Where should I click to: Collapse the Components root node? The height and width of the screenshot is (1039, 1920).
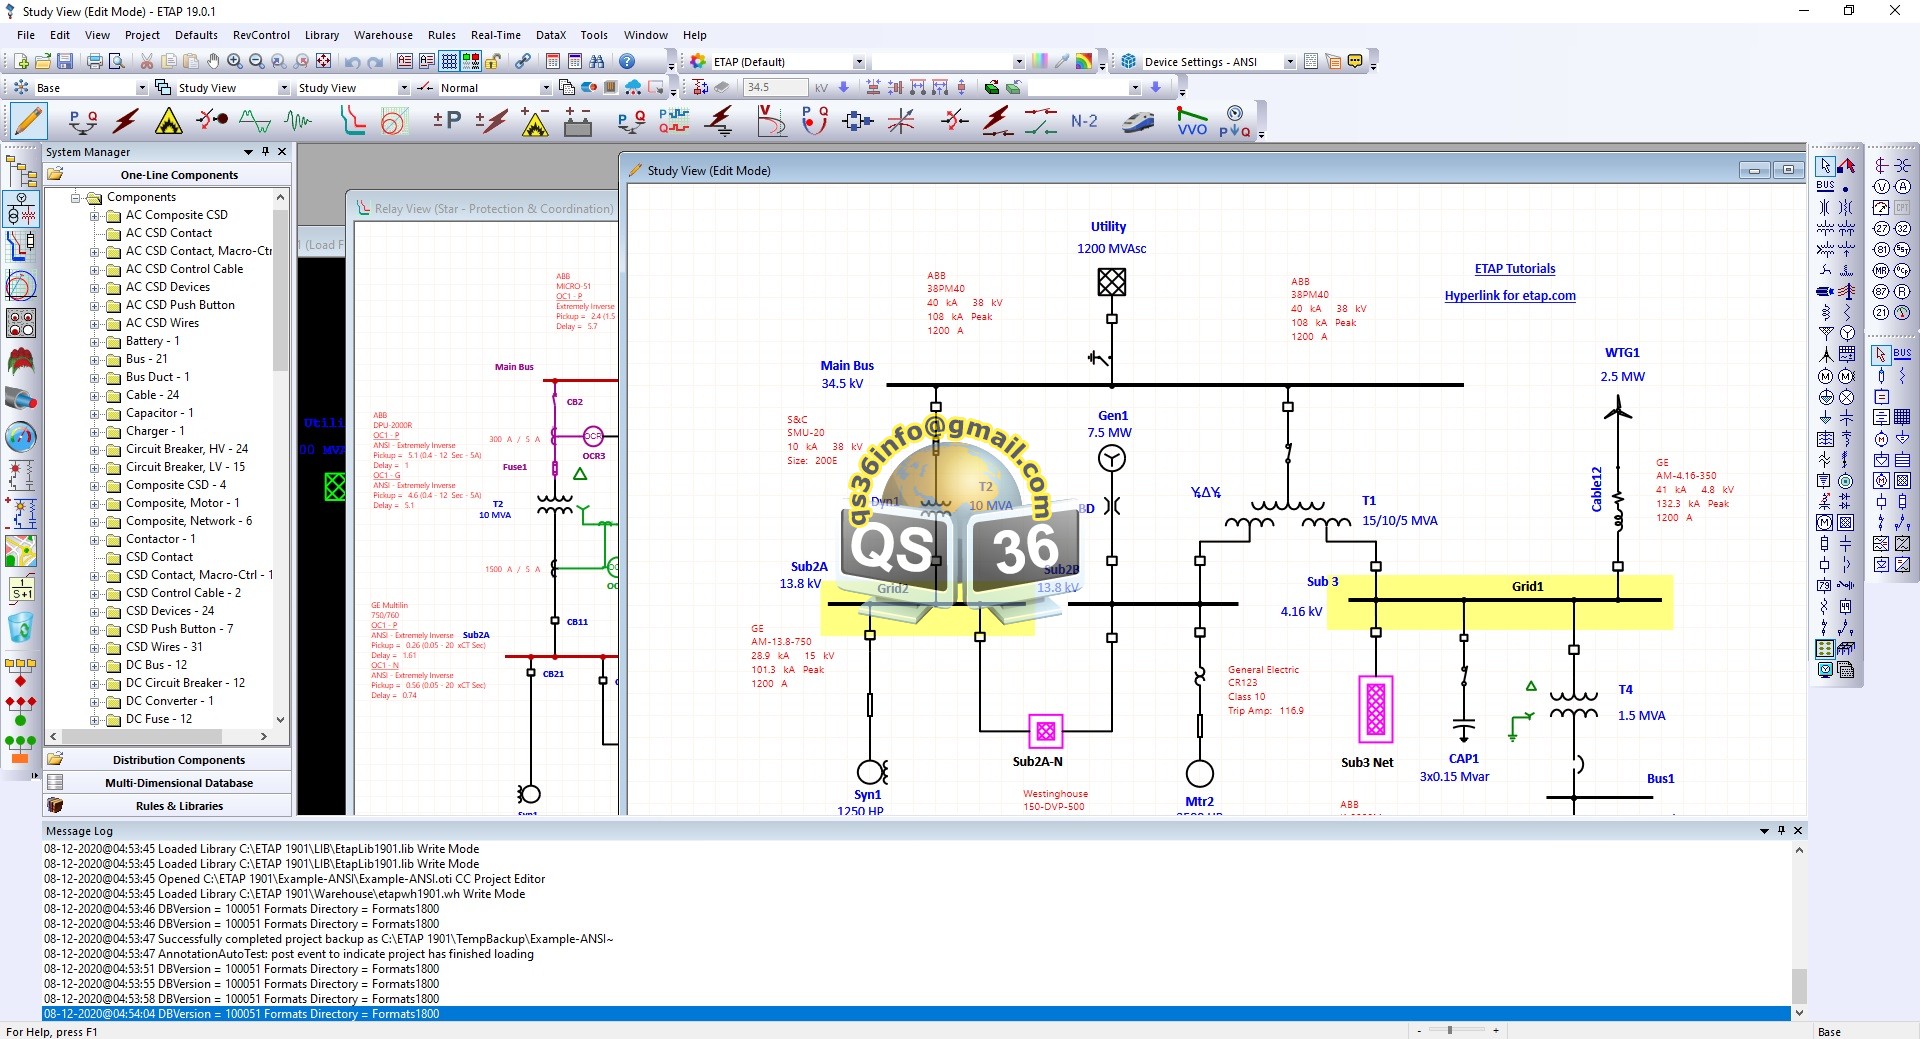pyautogui.click(x=75, y=197)
